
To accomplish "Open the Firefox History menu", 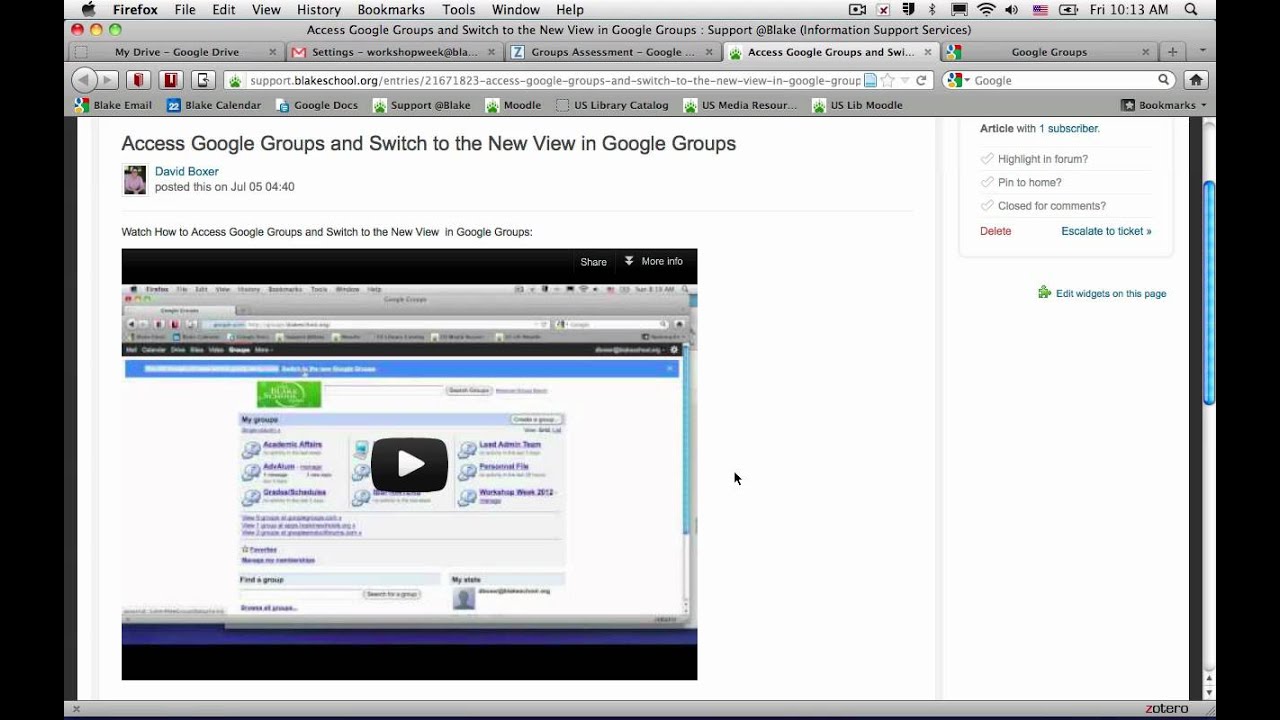I will [318, 10].
